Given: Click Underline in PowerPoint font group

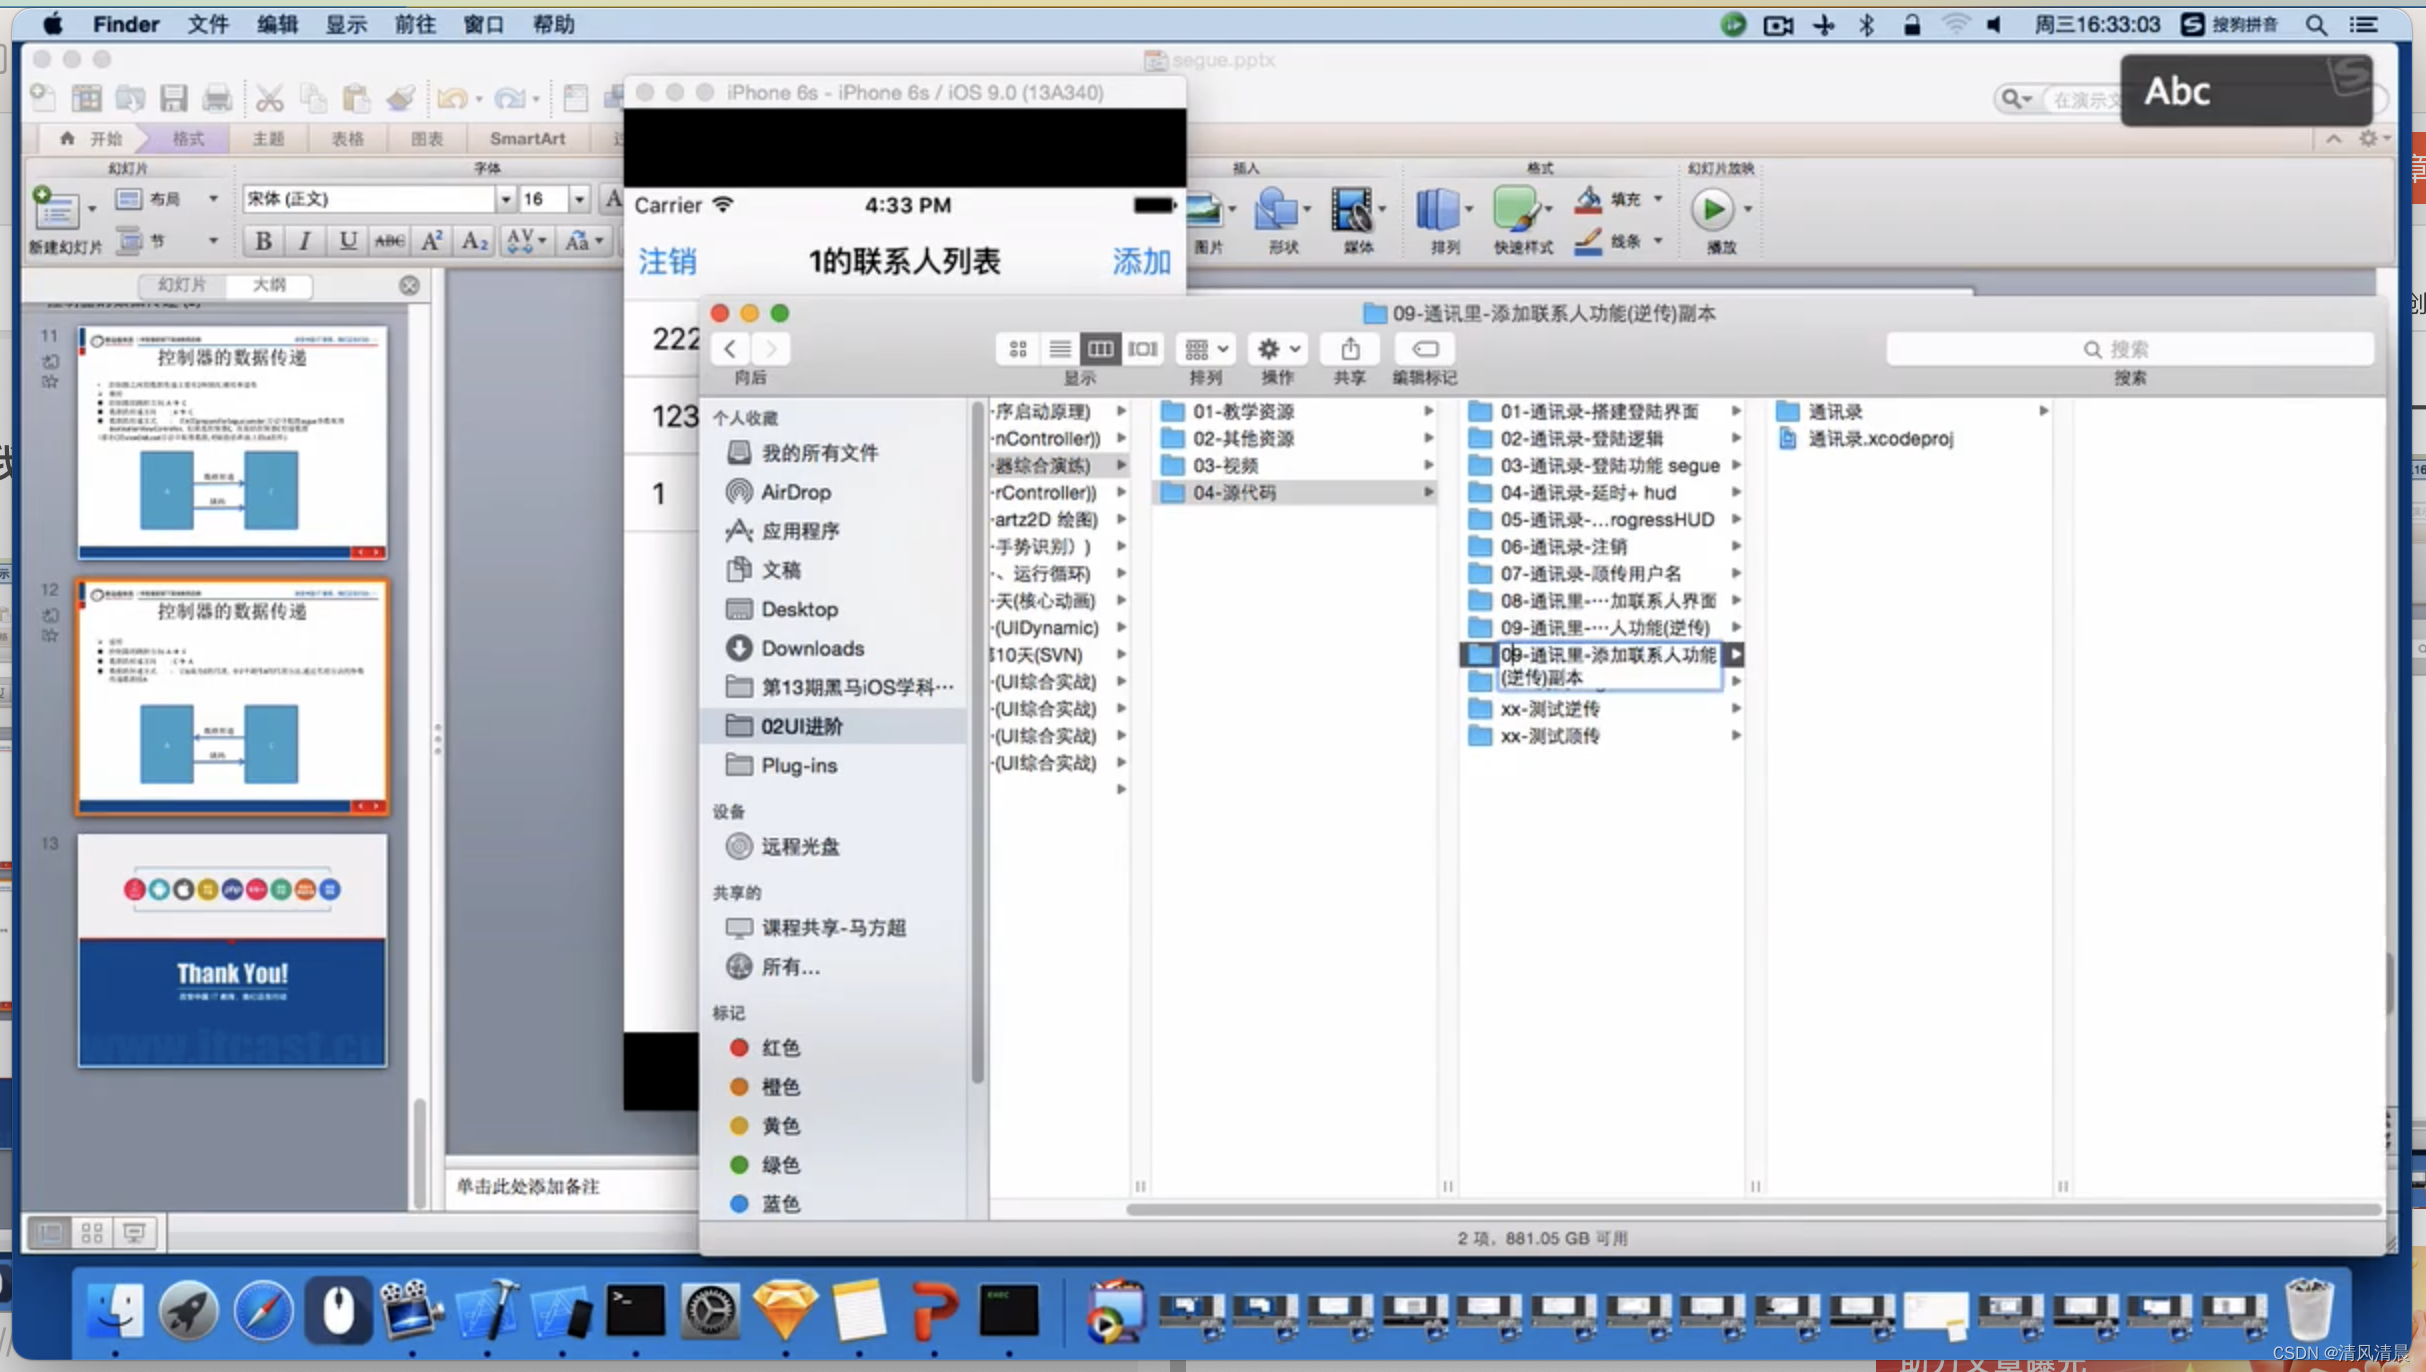Looking at the screenshot, I should 347,240.
